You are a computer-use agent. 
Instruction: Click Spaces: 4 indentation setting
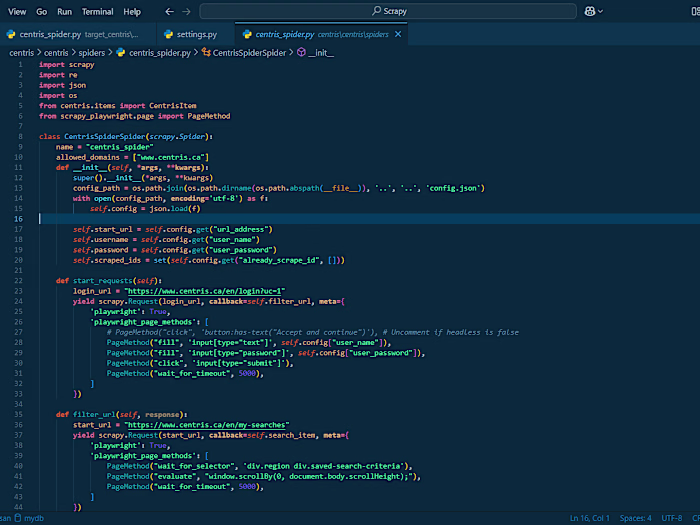(636, 518)
